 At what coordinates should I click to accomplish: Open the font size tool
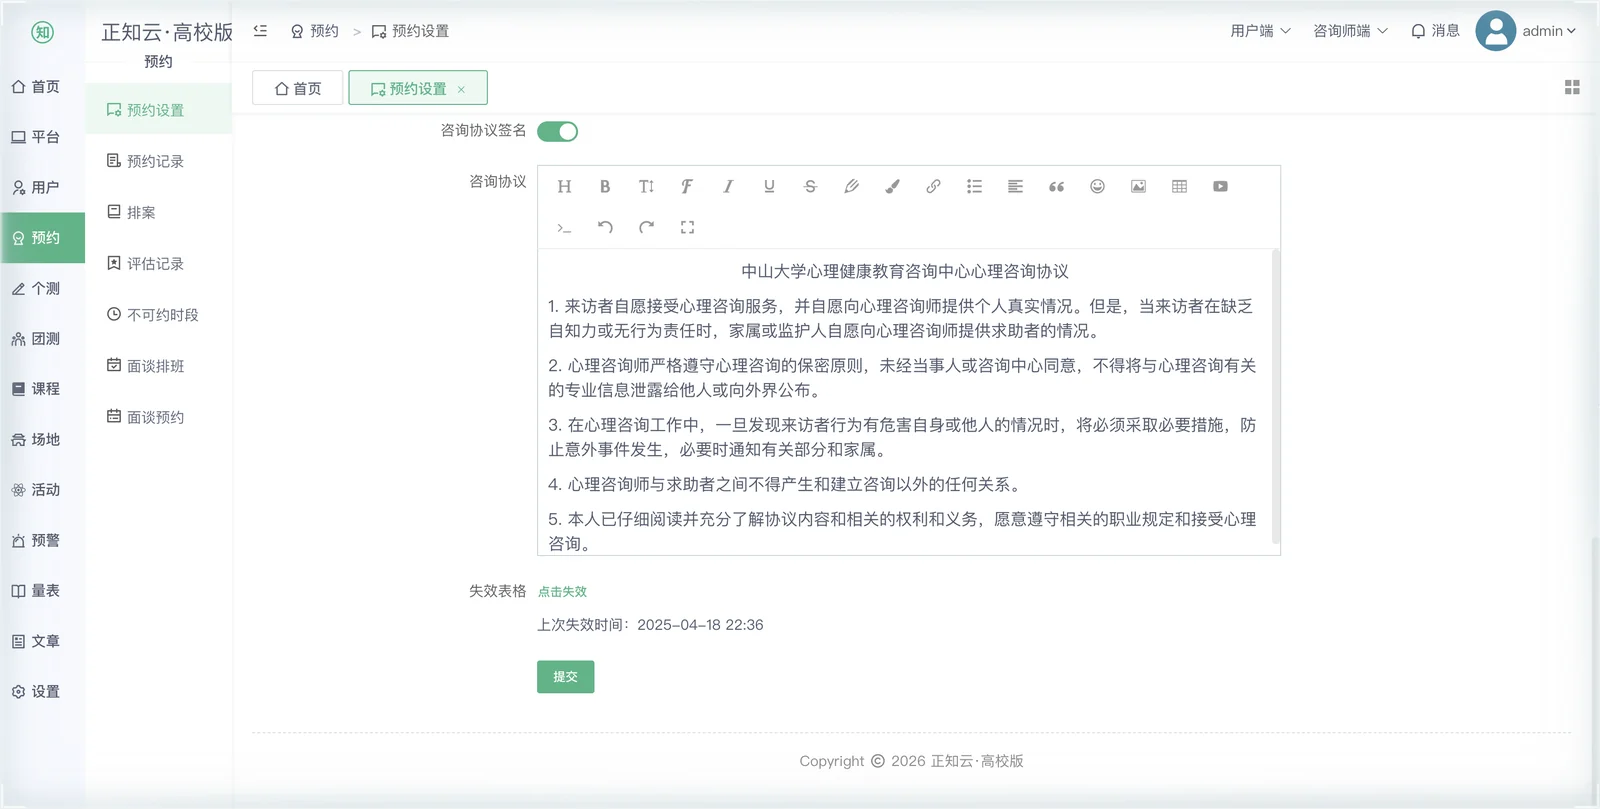click(x=646, y=187)
